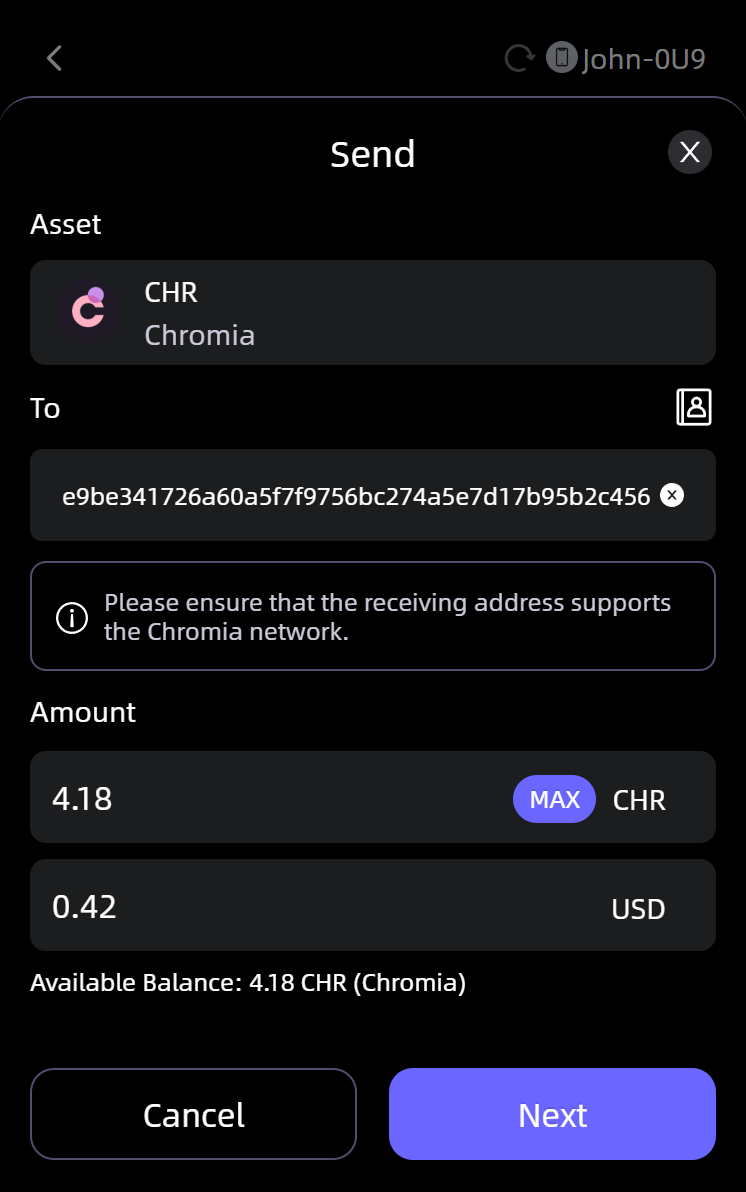The image size is (746, 1192).
Task: Click the John-0U9 wallet name
Action: point(643,59)
